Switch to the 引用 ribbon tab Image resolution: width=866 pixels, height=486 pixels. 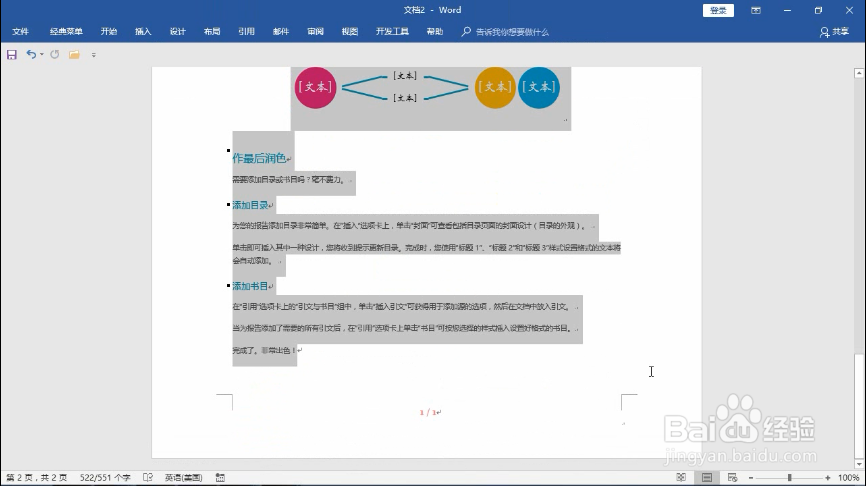(x=246, y=31)
